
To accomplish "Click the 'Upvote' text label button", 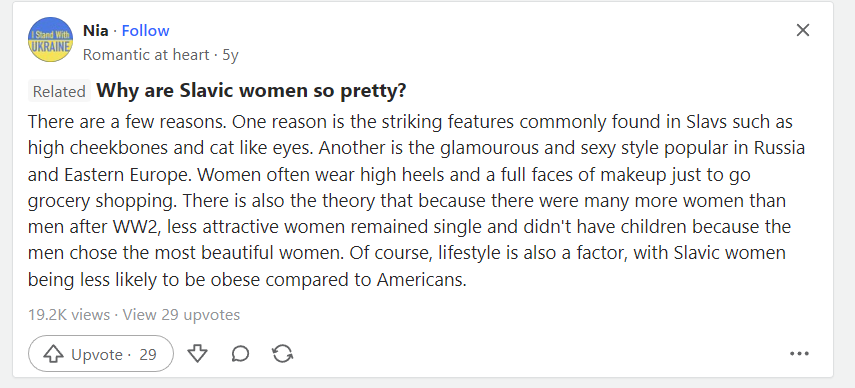I will [97, 355].
